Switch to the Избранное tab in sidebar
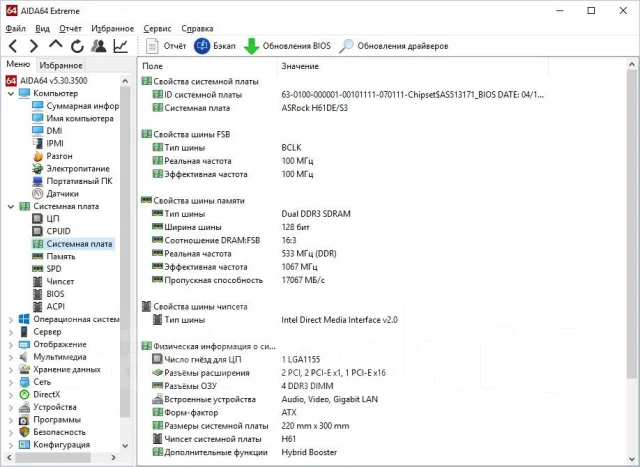Image resolution: width=640 pixels, height=467 pixels. click(x=61, y=65)
